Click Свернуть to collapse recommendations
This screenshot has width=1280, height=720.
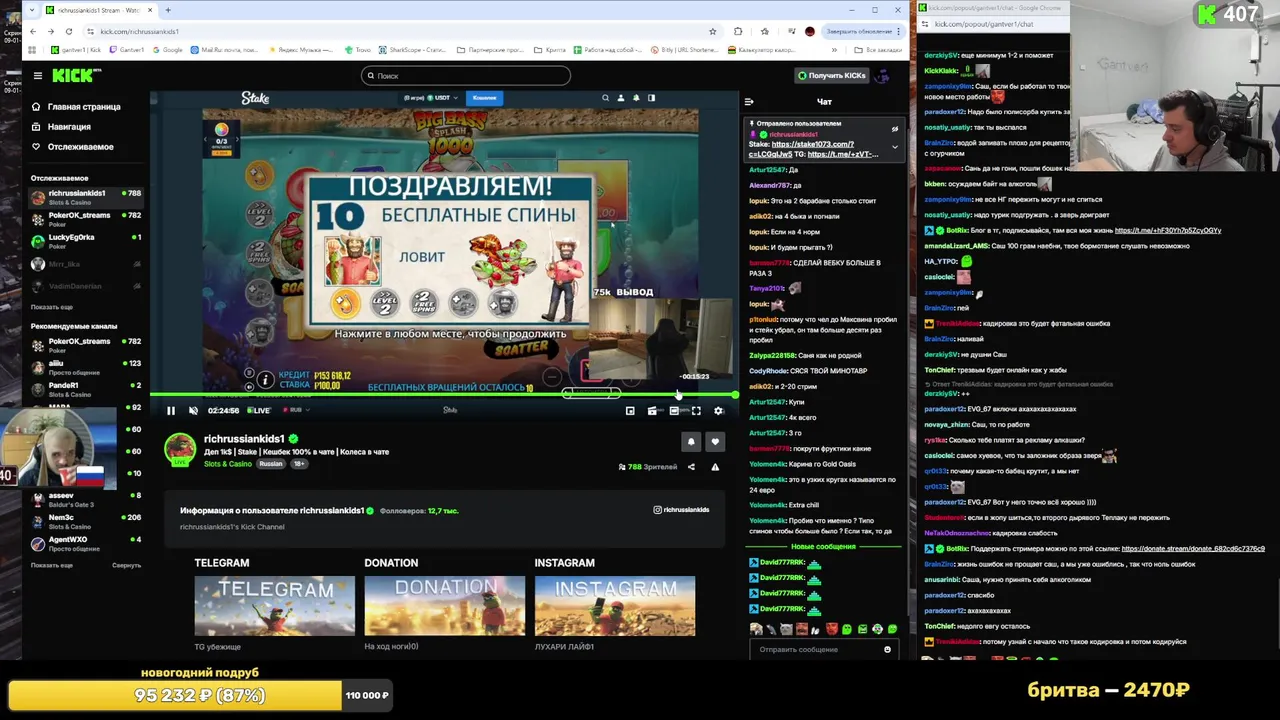coord(126,565)
